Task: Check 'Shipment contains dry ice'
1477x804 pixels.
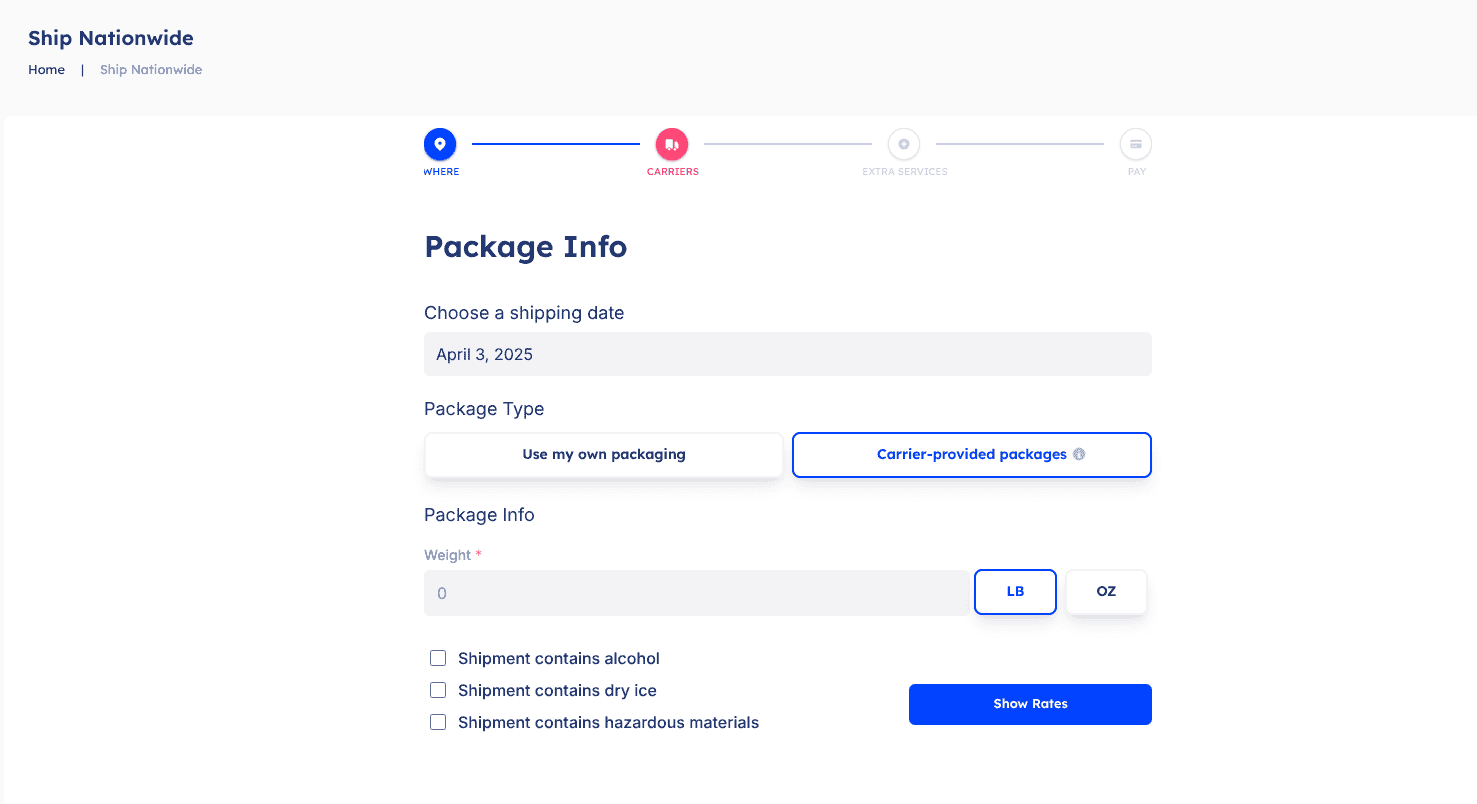Action: tap(438, 690)
